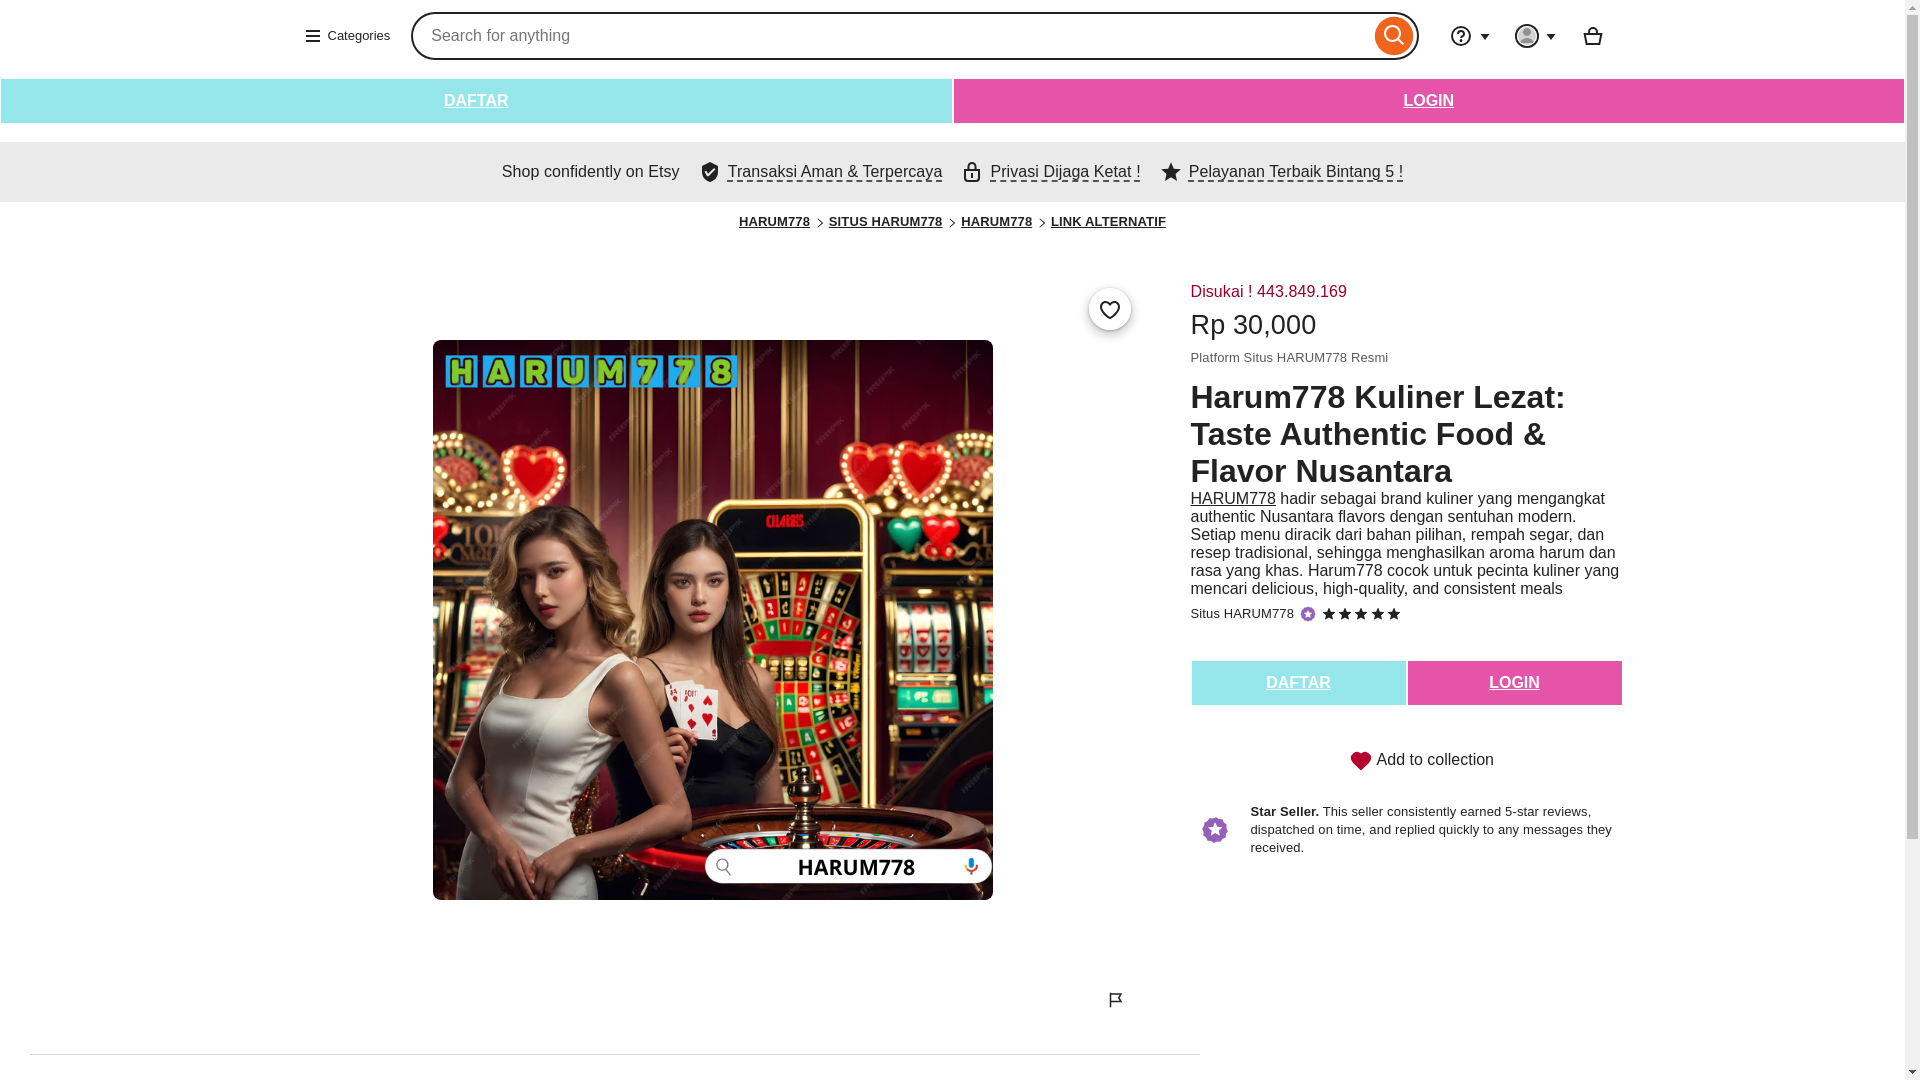Screen dimensions: 1920x1080
Task: Click Add to collection heart button
Action: (1421, 760)
